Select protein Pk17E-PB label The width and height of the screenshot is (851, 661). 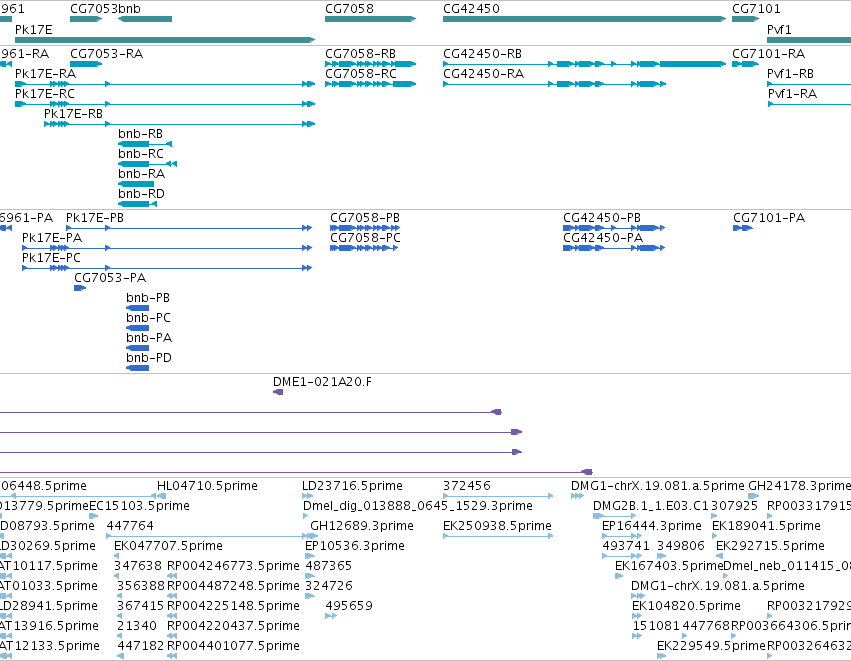[95, 218]
